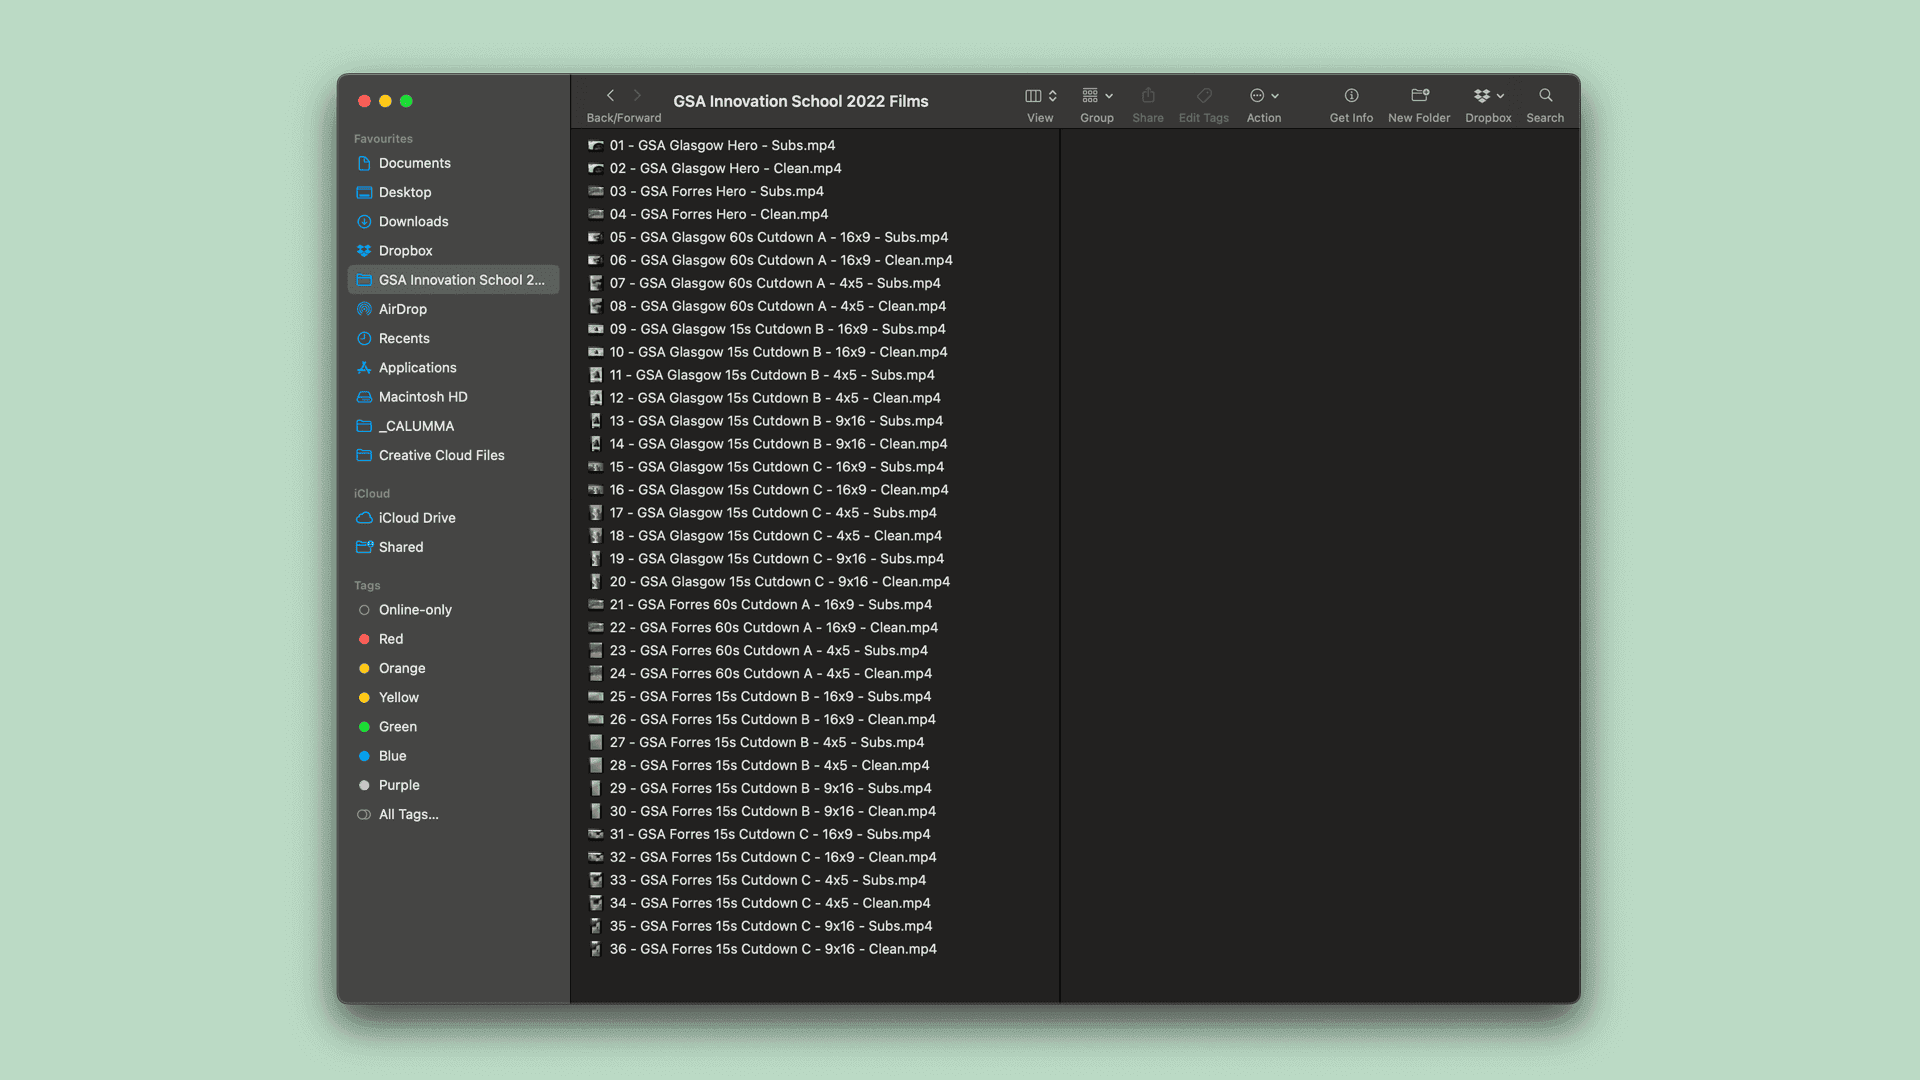Screen dimensions: 1920x1080
Task: Select the Red tag in sidebar
Action: click(x=390, y=639)
